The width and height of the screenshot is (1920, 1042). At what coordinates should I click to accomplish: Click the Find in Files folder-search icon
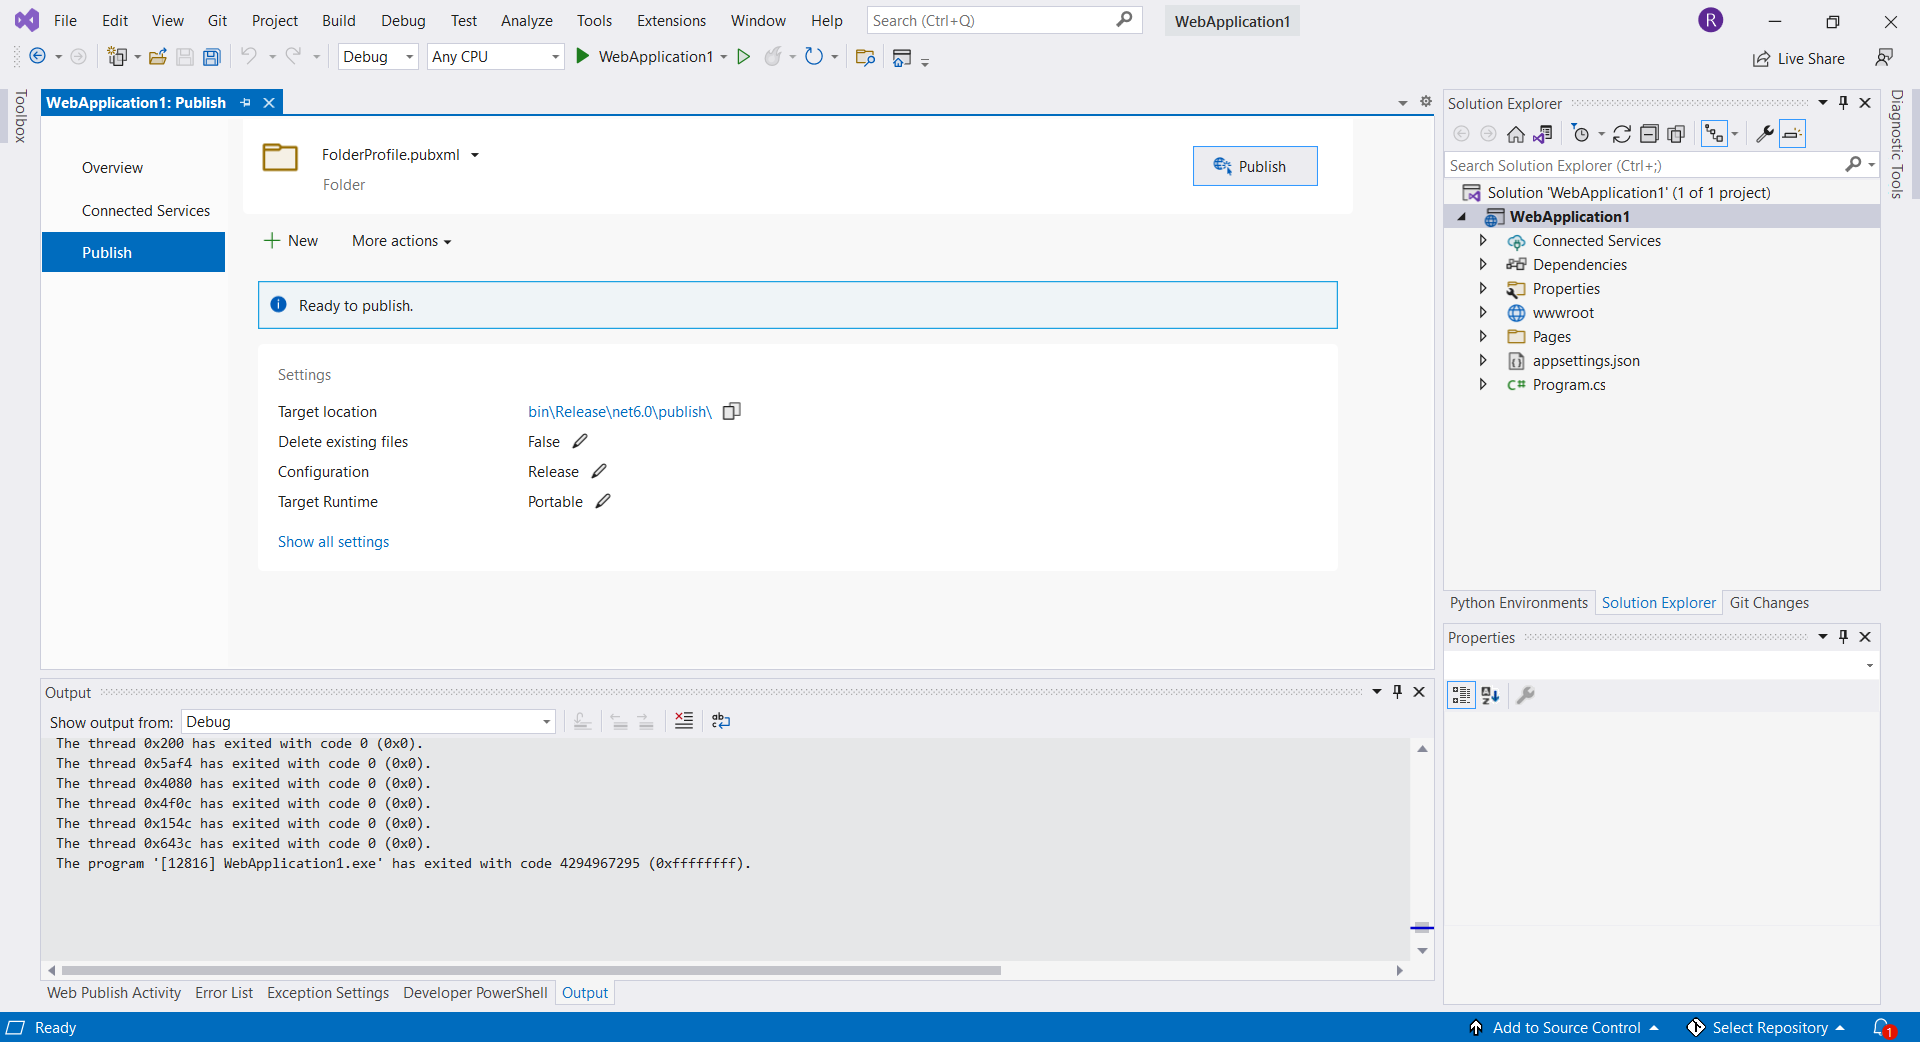coord(866,57)
